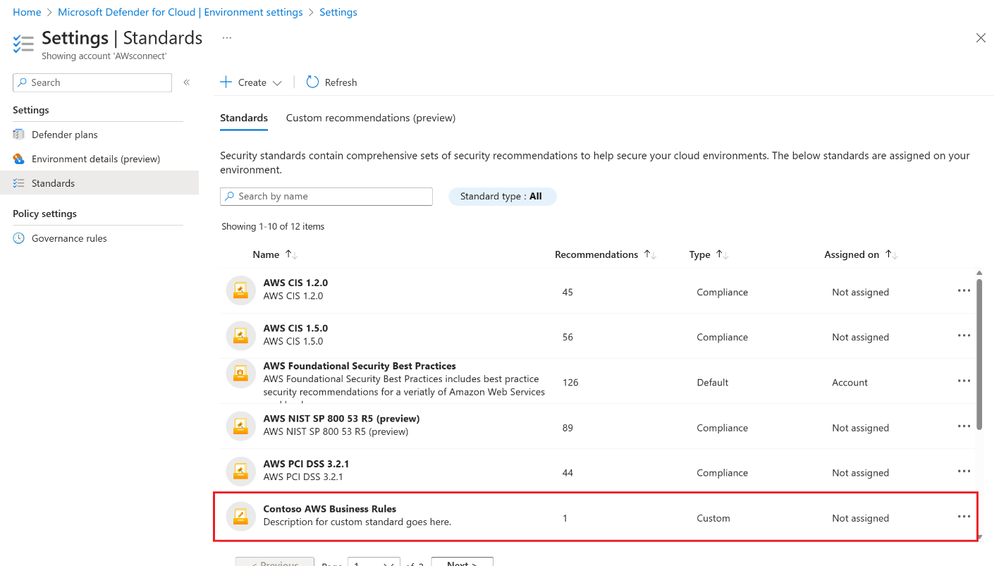The width and height of the screenshot is (999, 566).
Task: Sort by Type column arrow
Action: point(721,254)
